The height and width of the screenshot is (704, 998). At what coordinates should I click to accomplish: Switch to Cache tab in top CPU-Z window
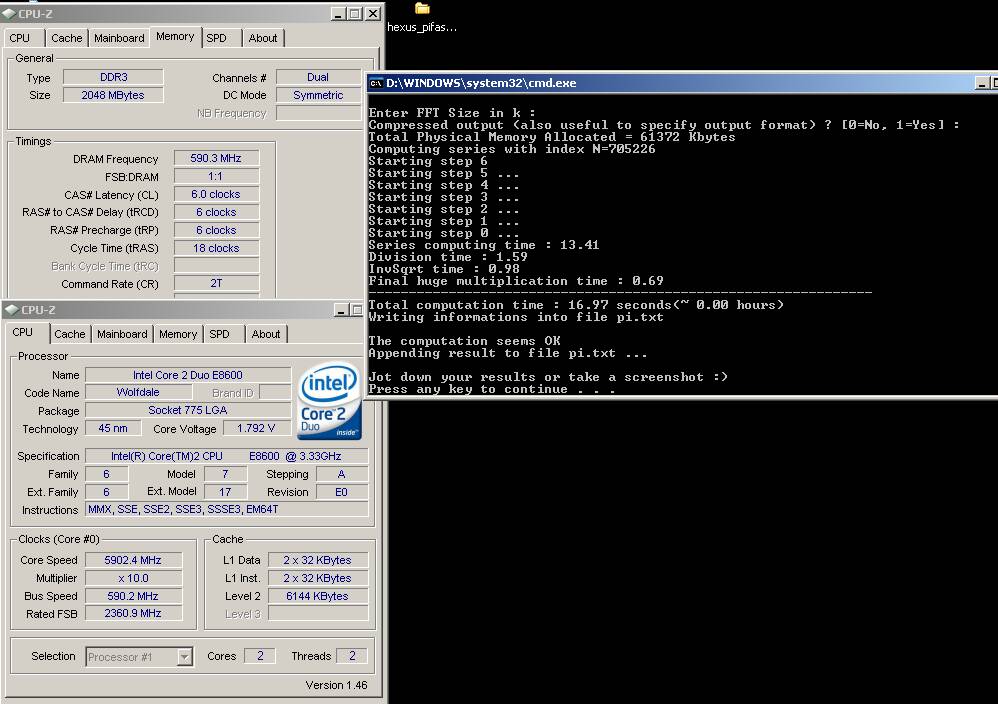pos(67,38)
